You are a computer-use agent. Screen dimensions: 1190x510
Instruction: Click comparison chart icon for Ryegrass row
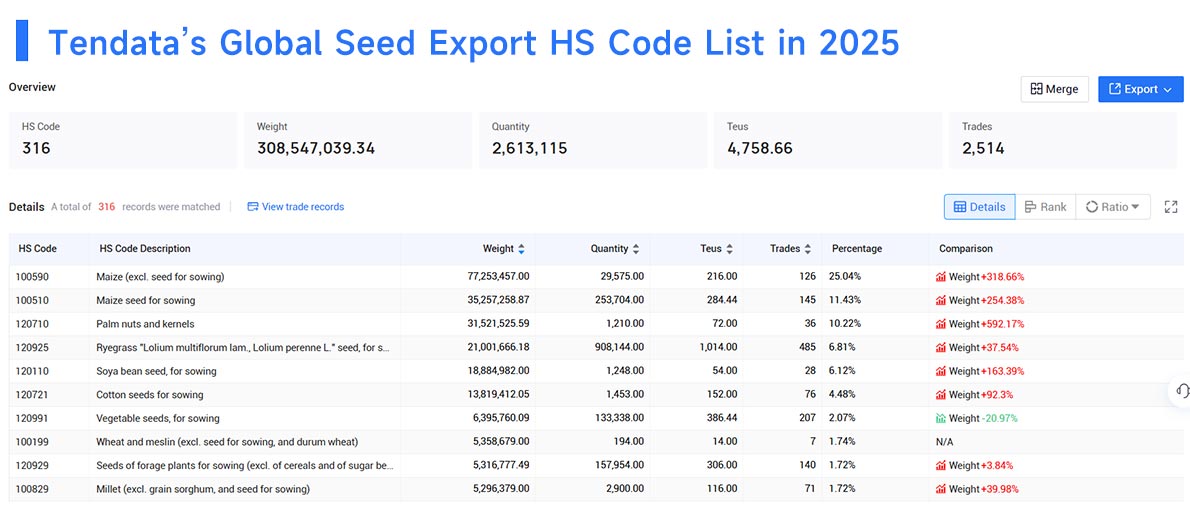(x=941, y=348)
